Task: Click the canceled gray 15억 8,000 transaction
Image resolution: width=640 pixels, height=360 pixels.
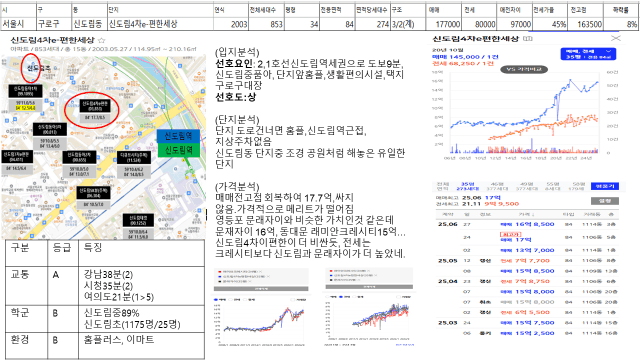Action: click(x=527, y=302)
